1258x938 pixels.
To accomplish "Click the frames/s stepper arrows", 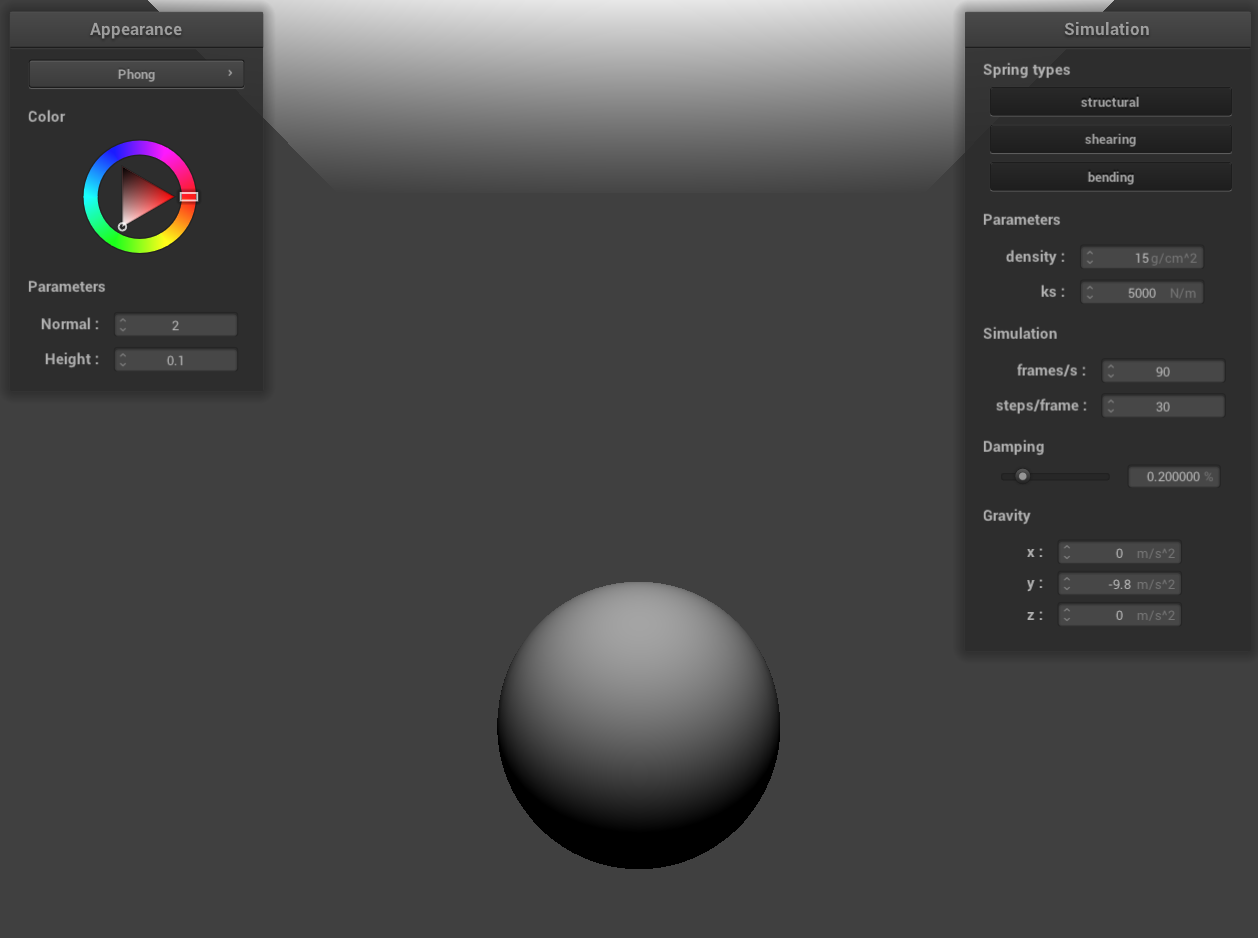I will 1110,372.
